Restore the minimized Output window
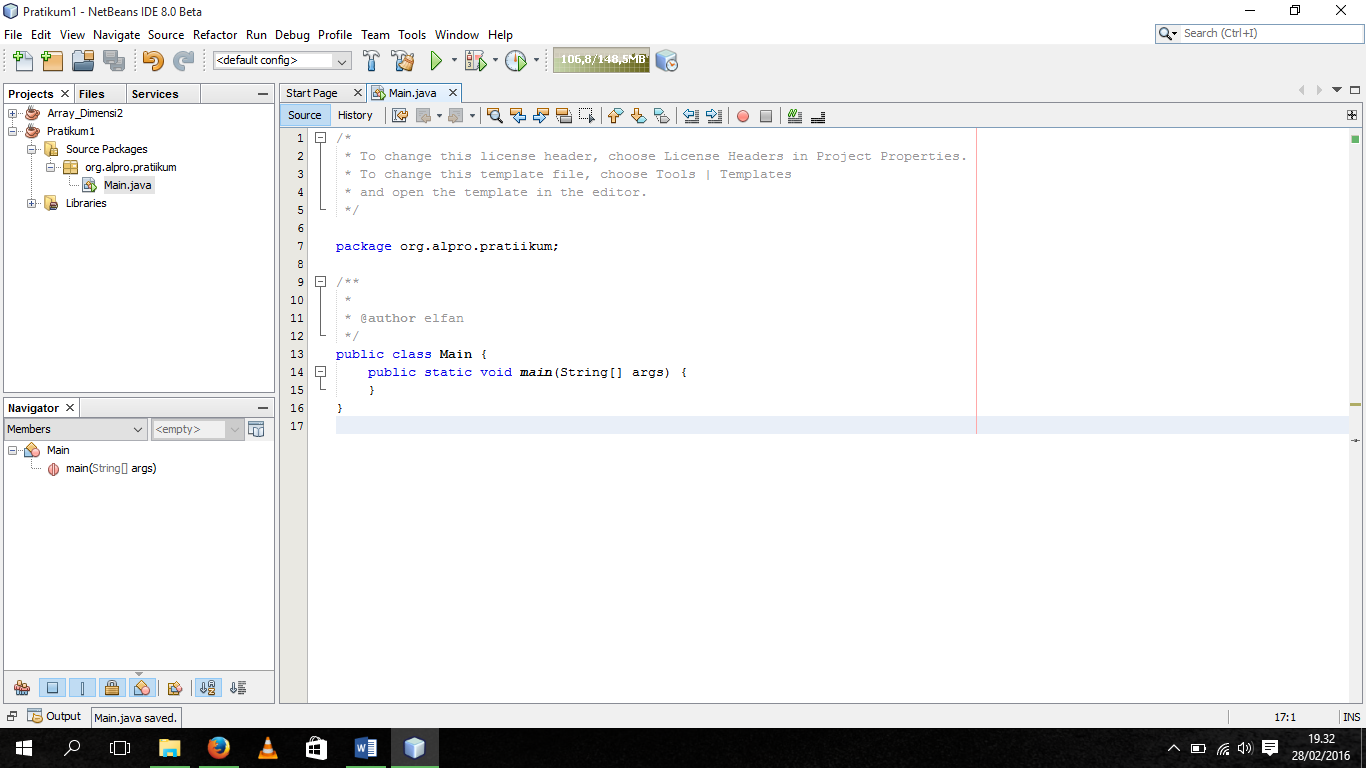The image size is (1366, 768). pos(60,716)
